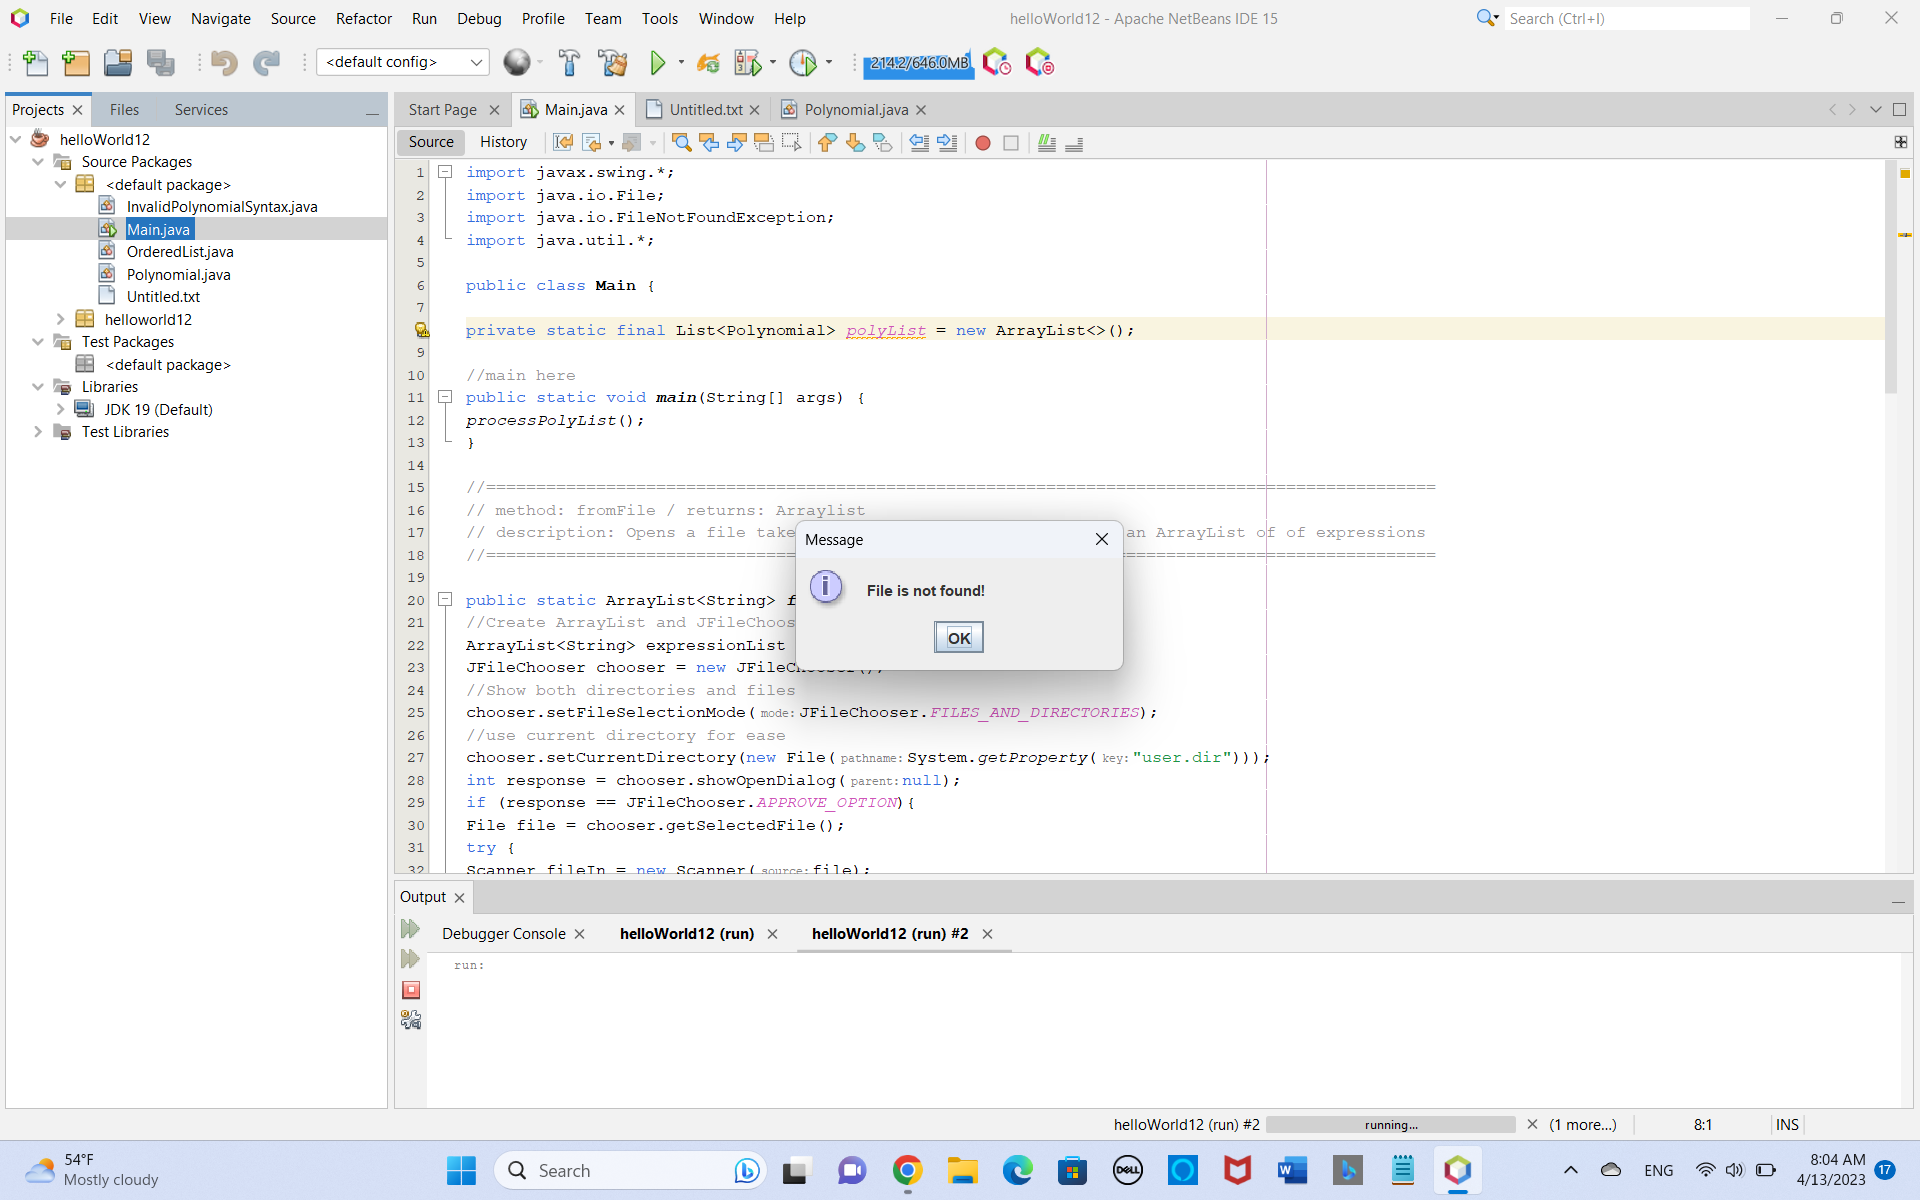Stop the running process via red square in Output
The width and height of the screenshot is (1920, 1200).
tap(410, 990)
